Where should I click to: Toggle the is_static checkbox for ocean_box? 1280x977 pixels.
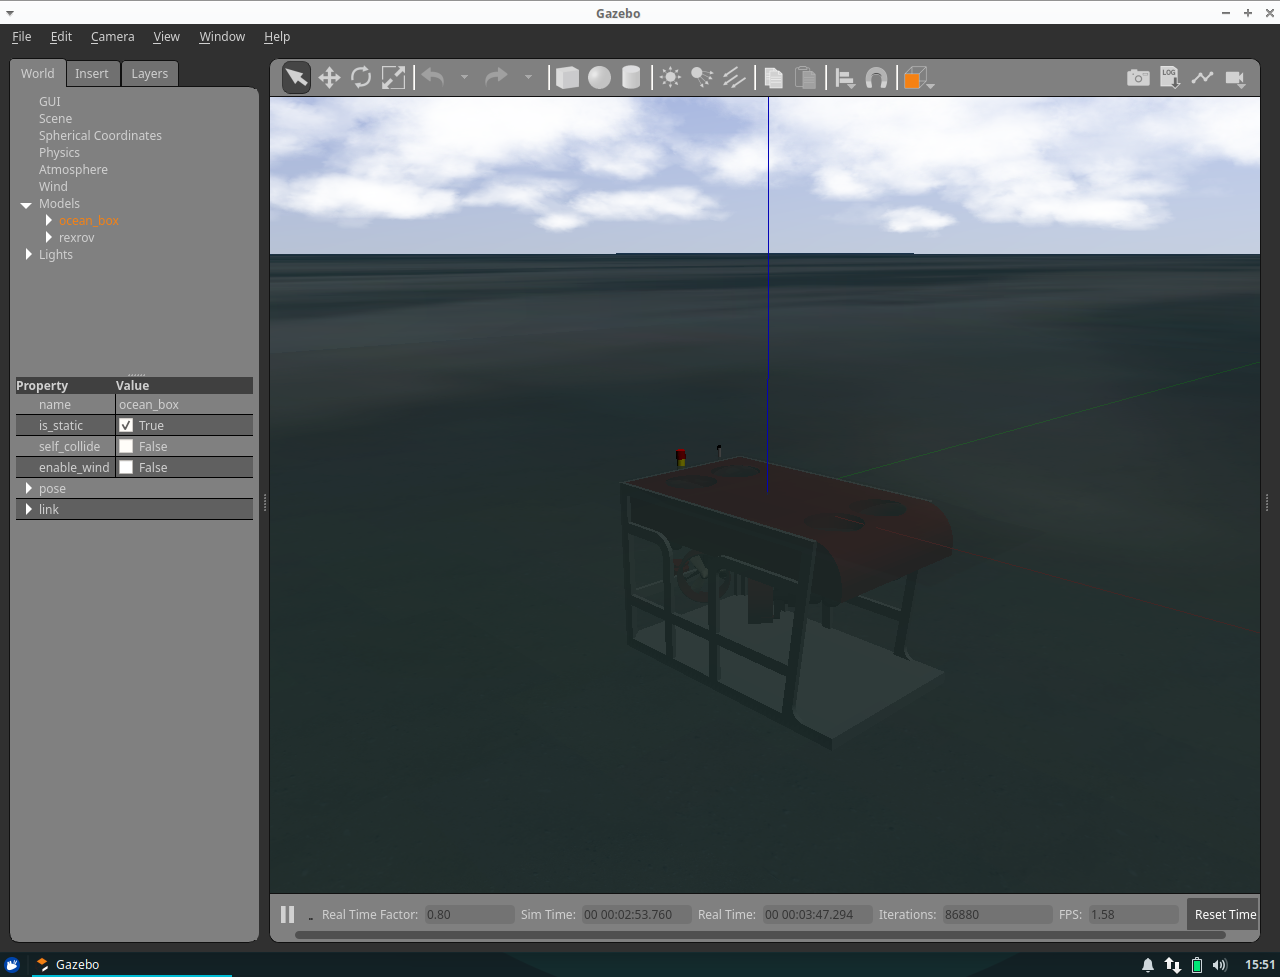[x=127, y=425]
